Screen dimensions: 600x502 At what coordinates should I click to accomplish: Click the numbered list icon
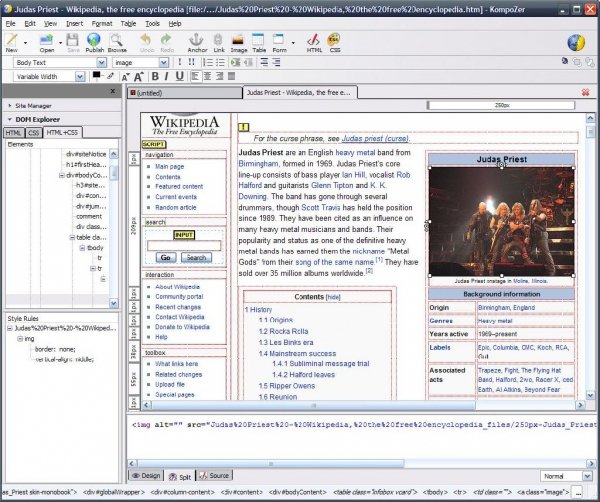(x=207, y=62)
